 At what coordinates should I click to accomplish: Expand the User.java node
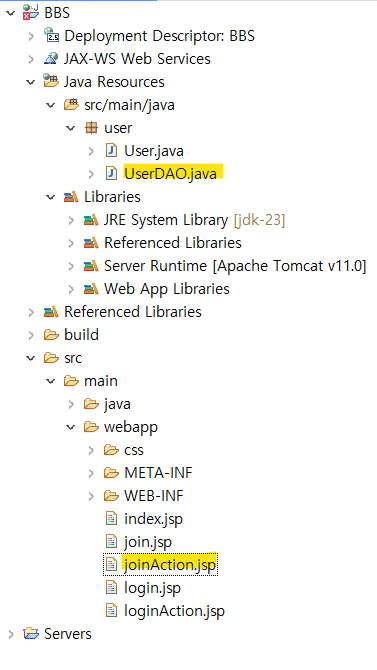coord(91,151)
